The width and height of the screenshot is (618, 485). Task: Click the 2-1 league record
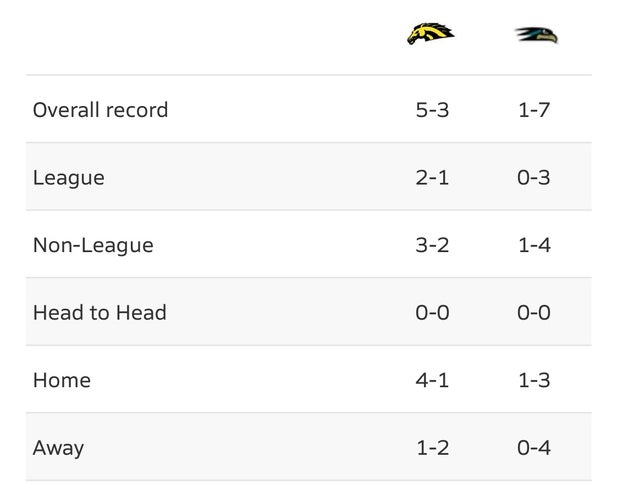[432, 177]
